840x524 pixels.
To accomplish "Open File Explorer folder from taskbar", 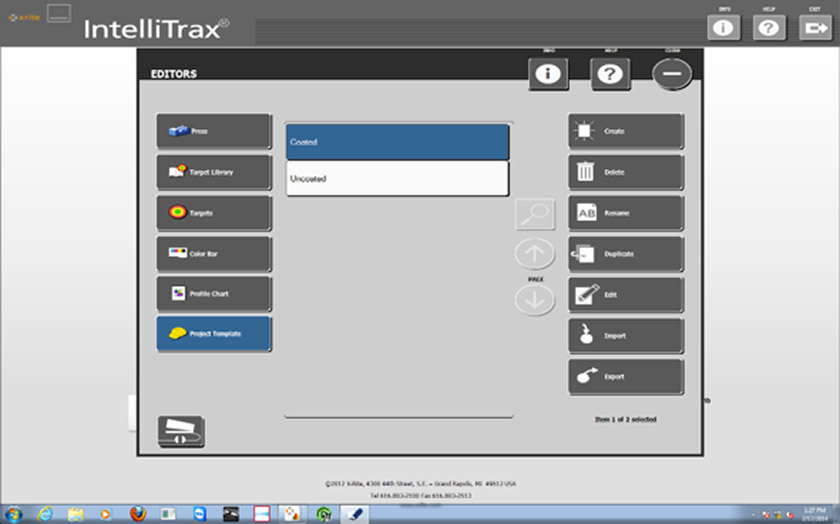I will coord(76,515).
